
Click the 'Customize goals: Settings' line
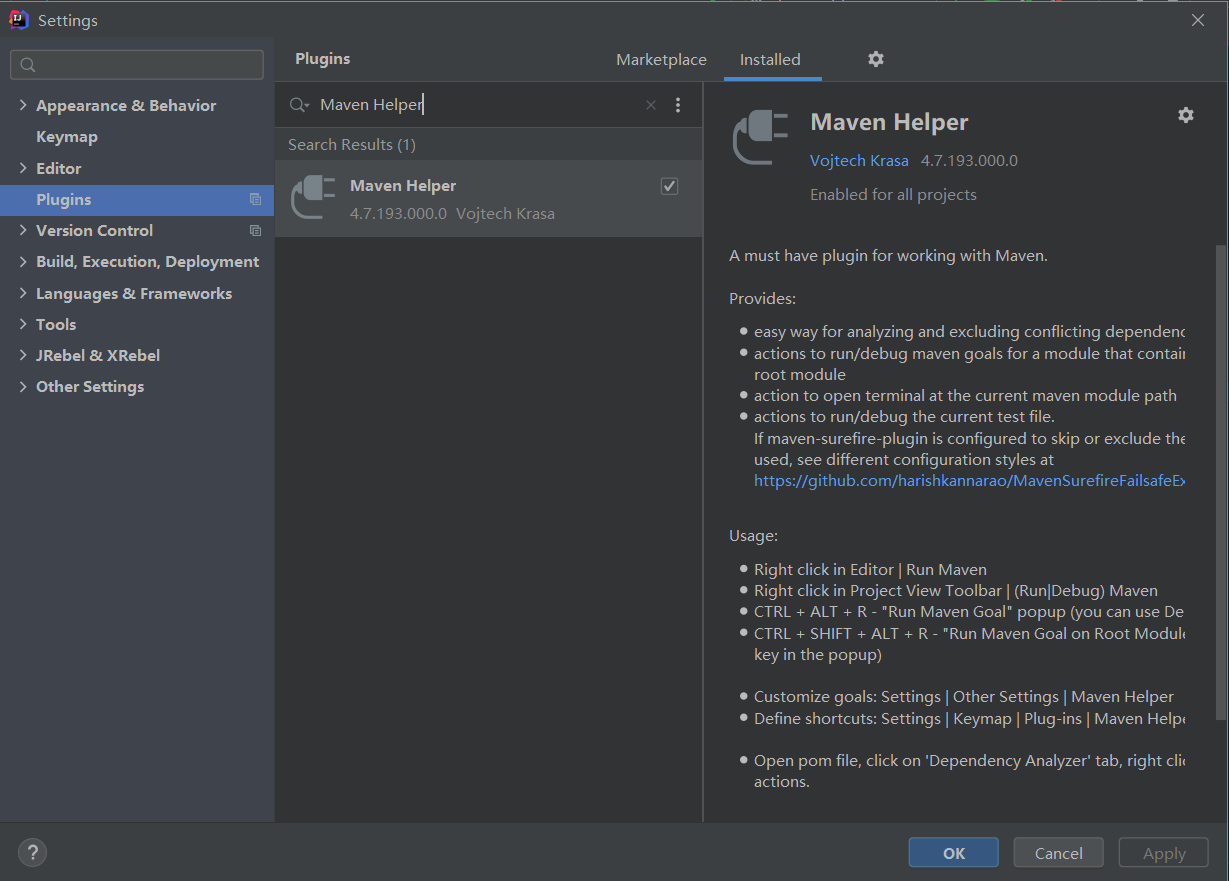(964, 697)
